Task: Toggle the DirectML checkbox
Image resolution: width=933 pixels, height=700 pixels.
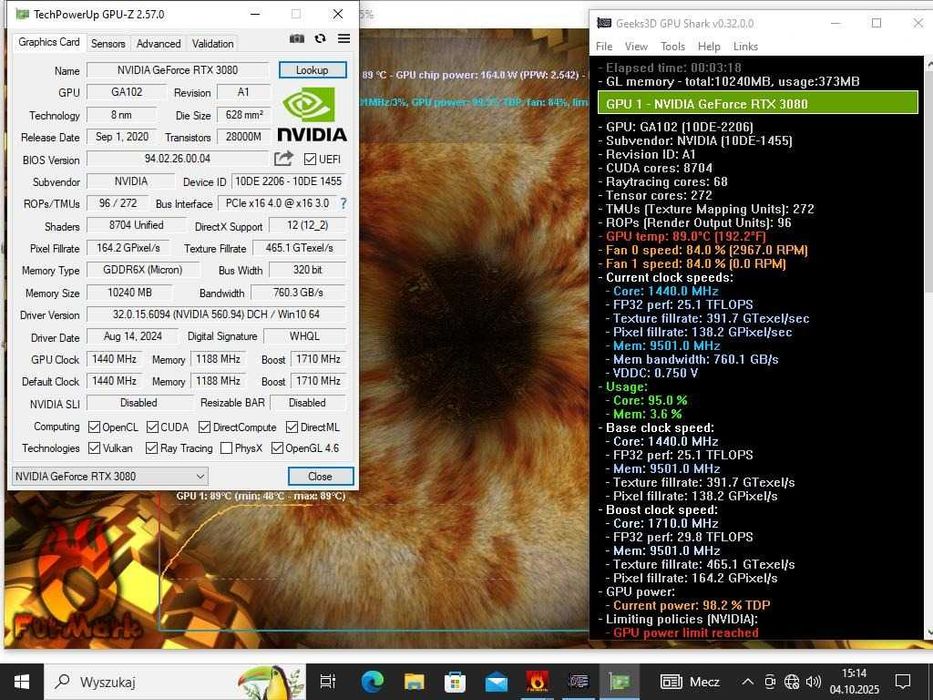Action: click(292, 427)
